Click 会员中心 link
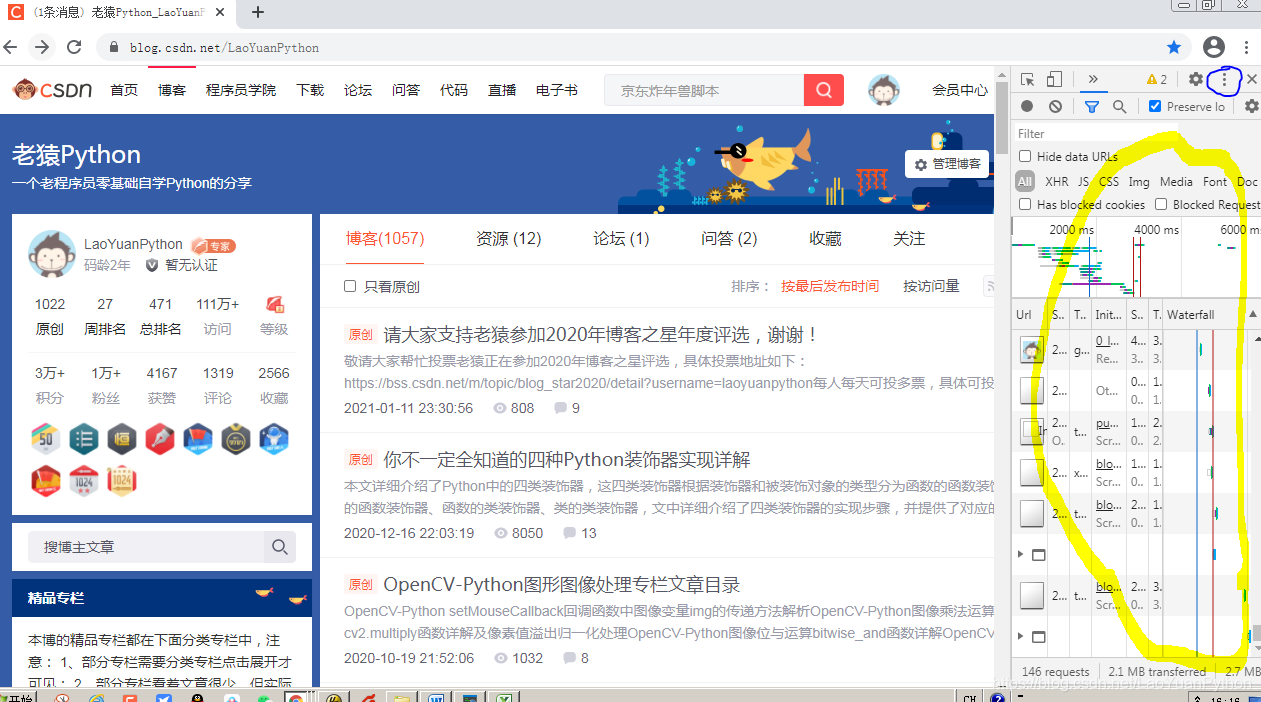 (x=960, y=90)
